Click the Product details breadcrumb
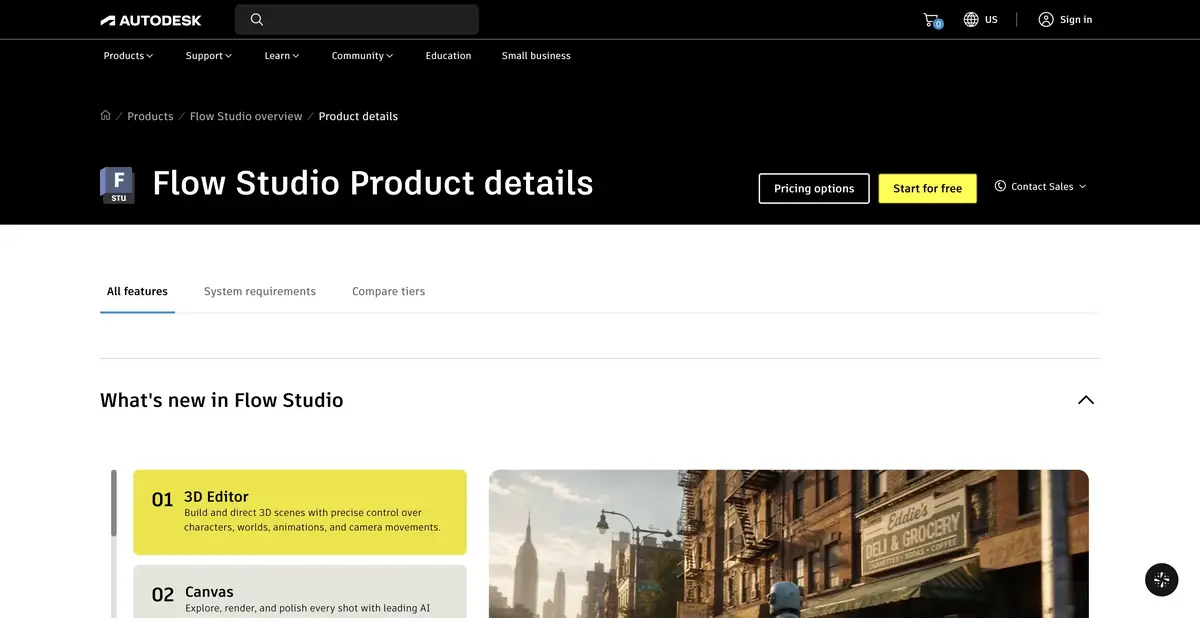This screenshot has width=1200, height=618. [358, 116]
